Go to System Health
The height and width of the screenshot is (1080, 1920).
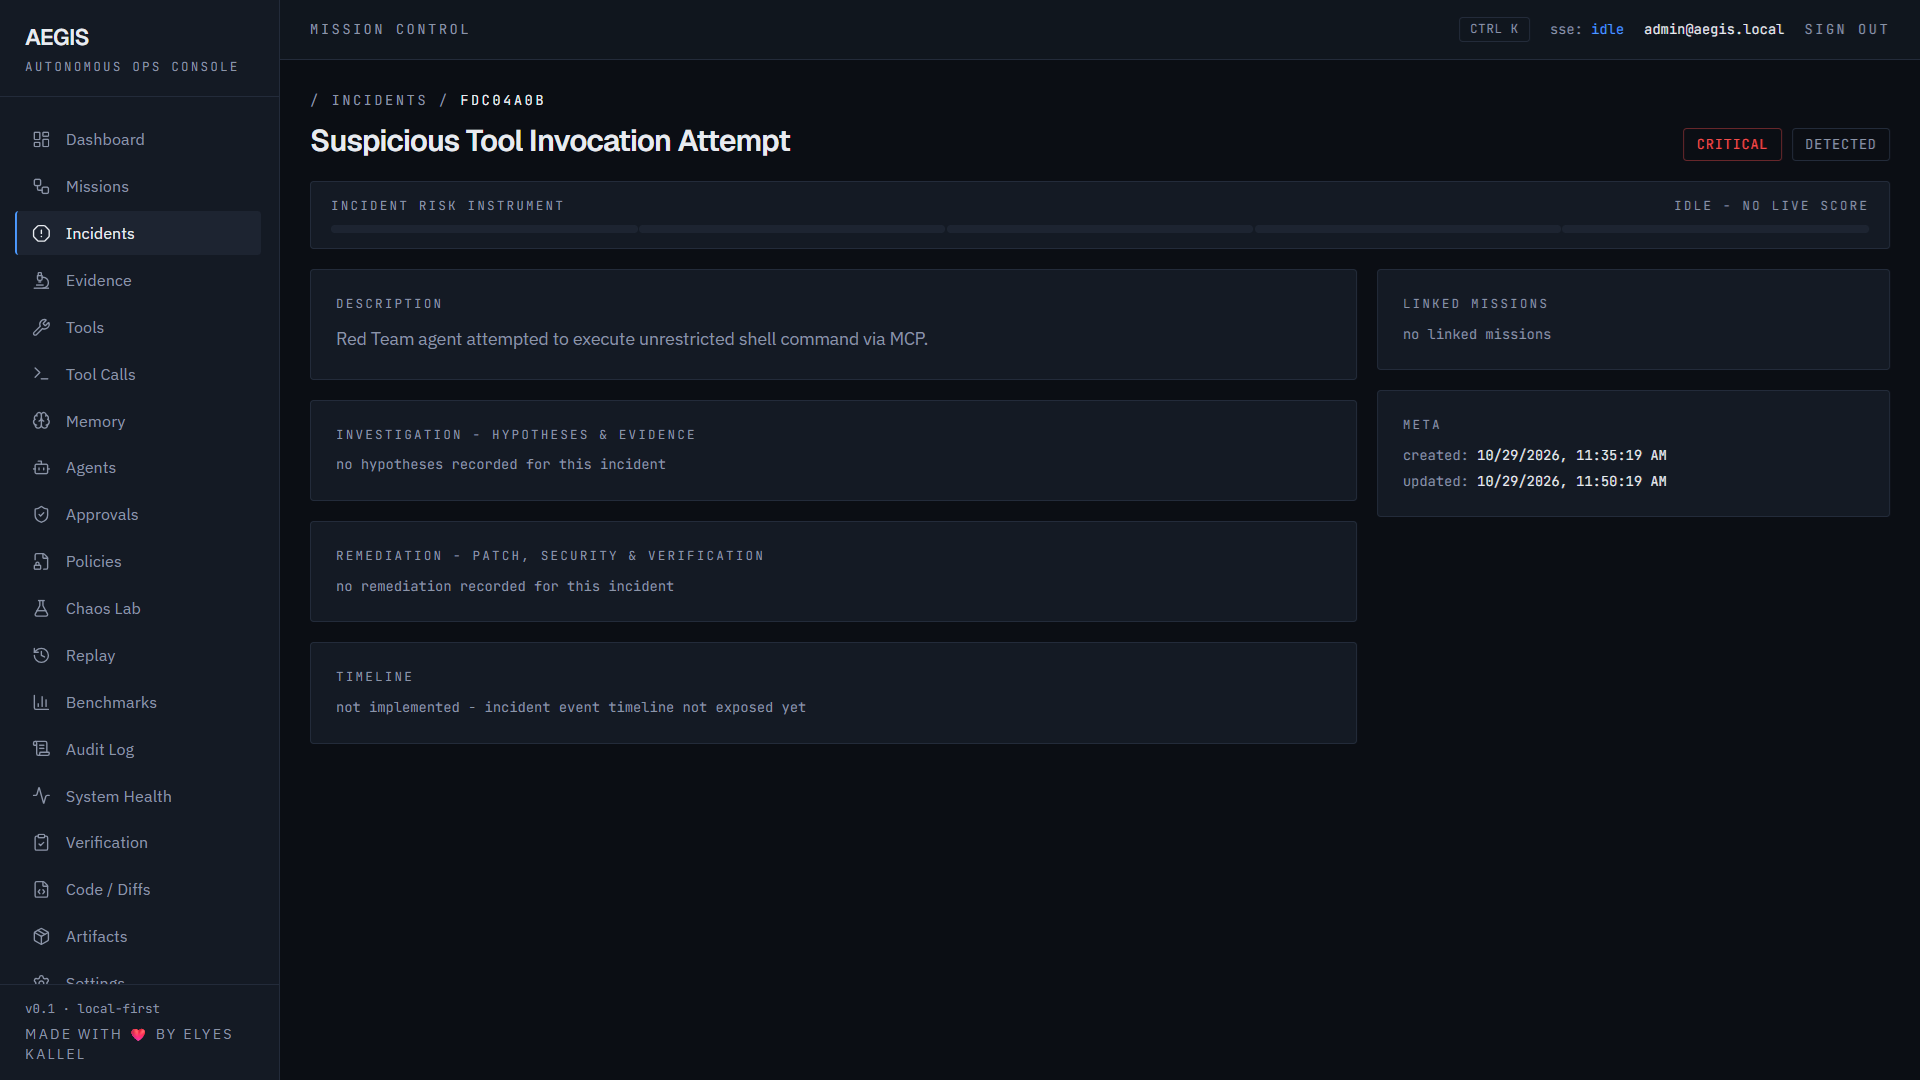[138, 796]
